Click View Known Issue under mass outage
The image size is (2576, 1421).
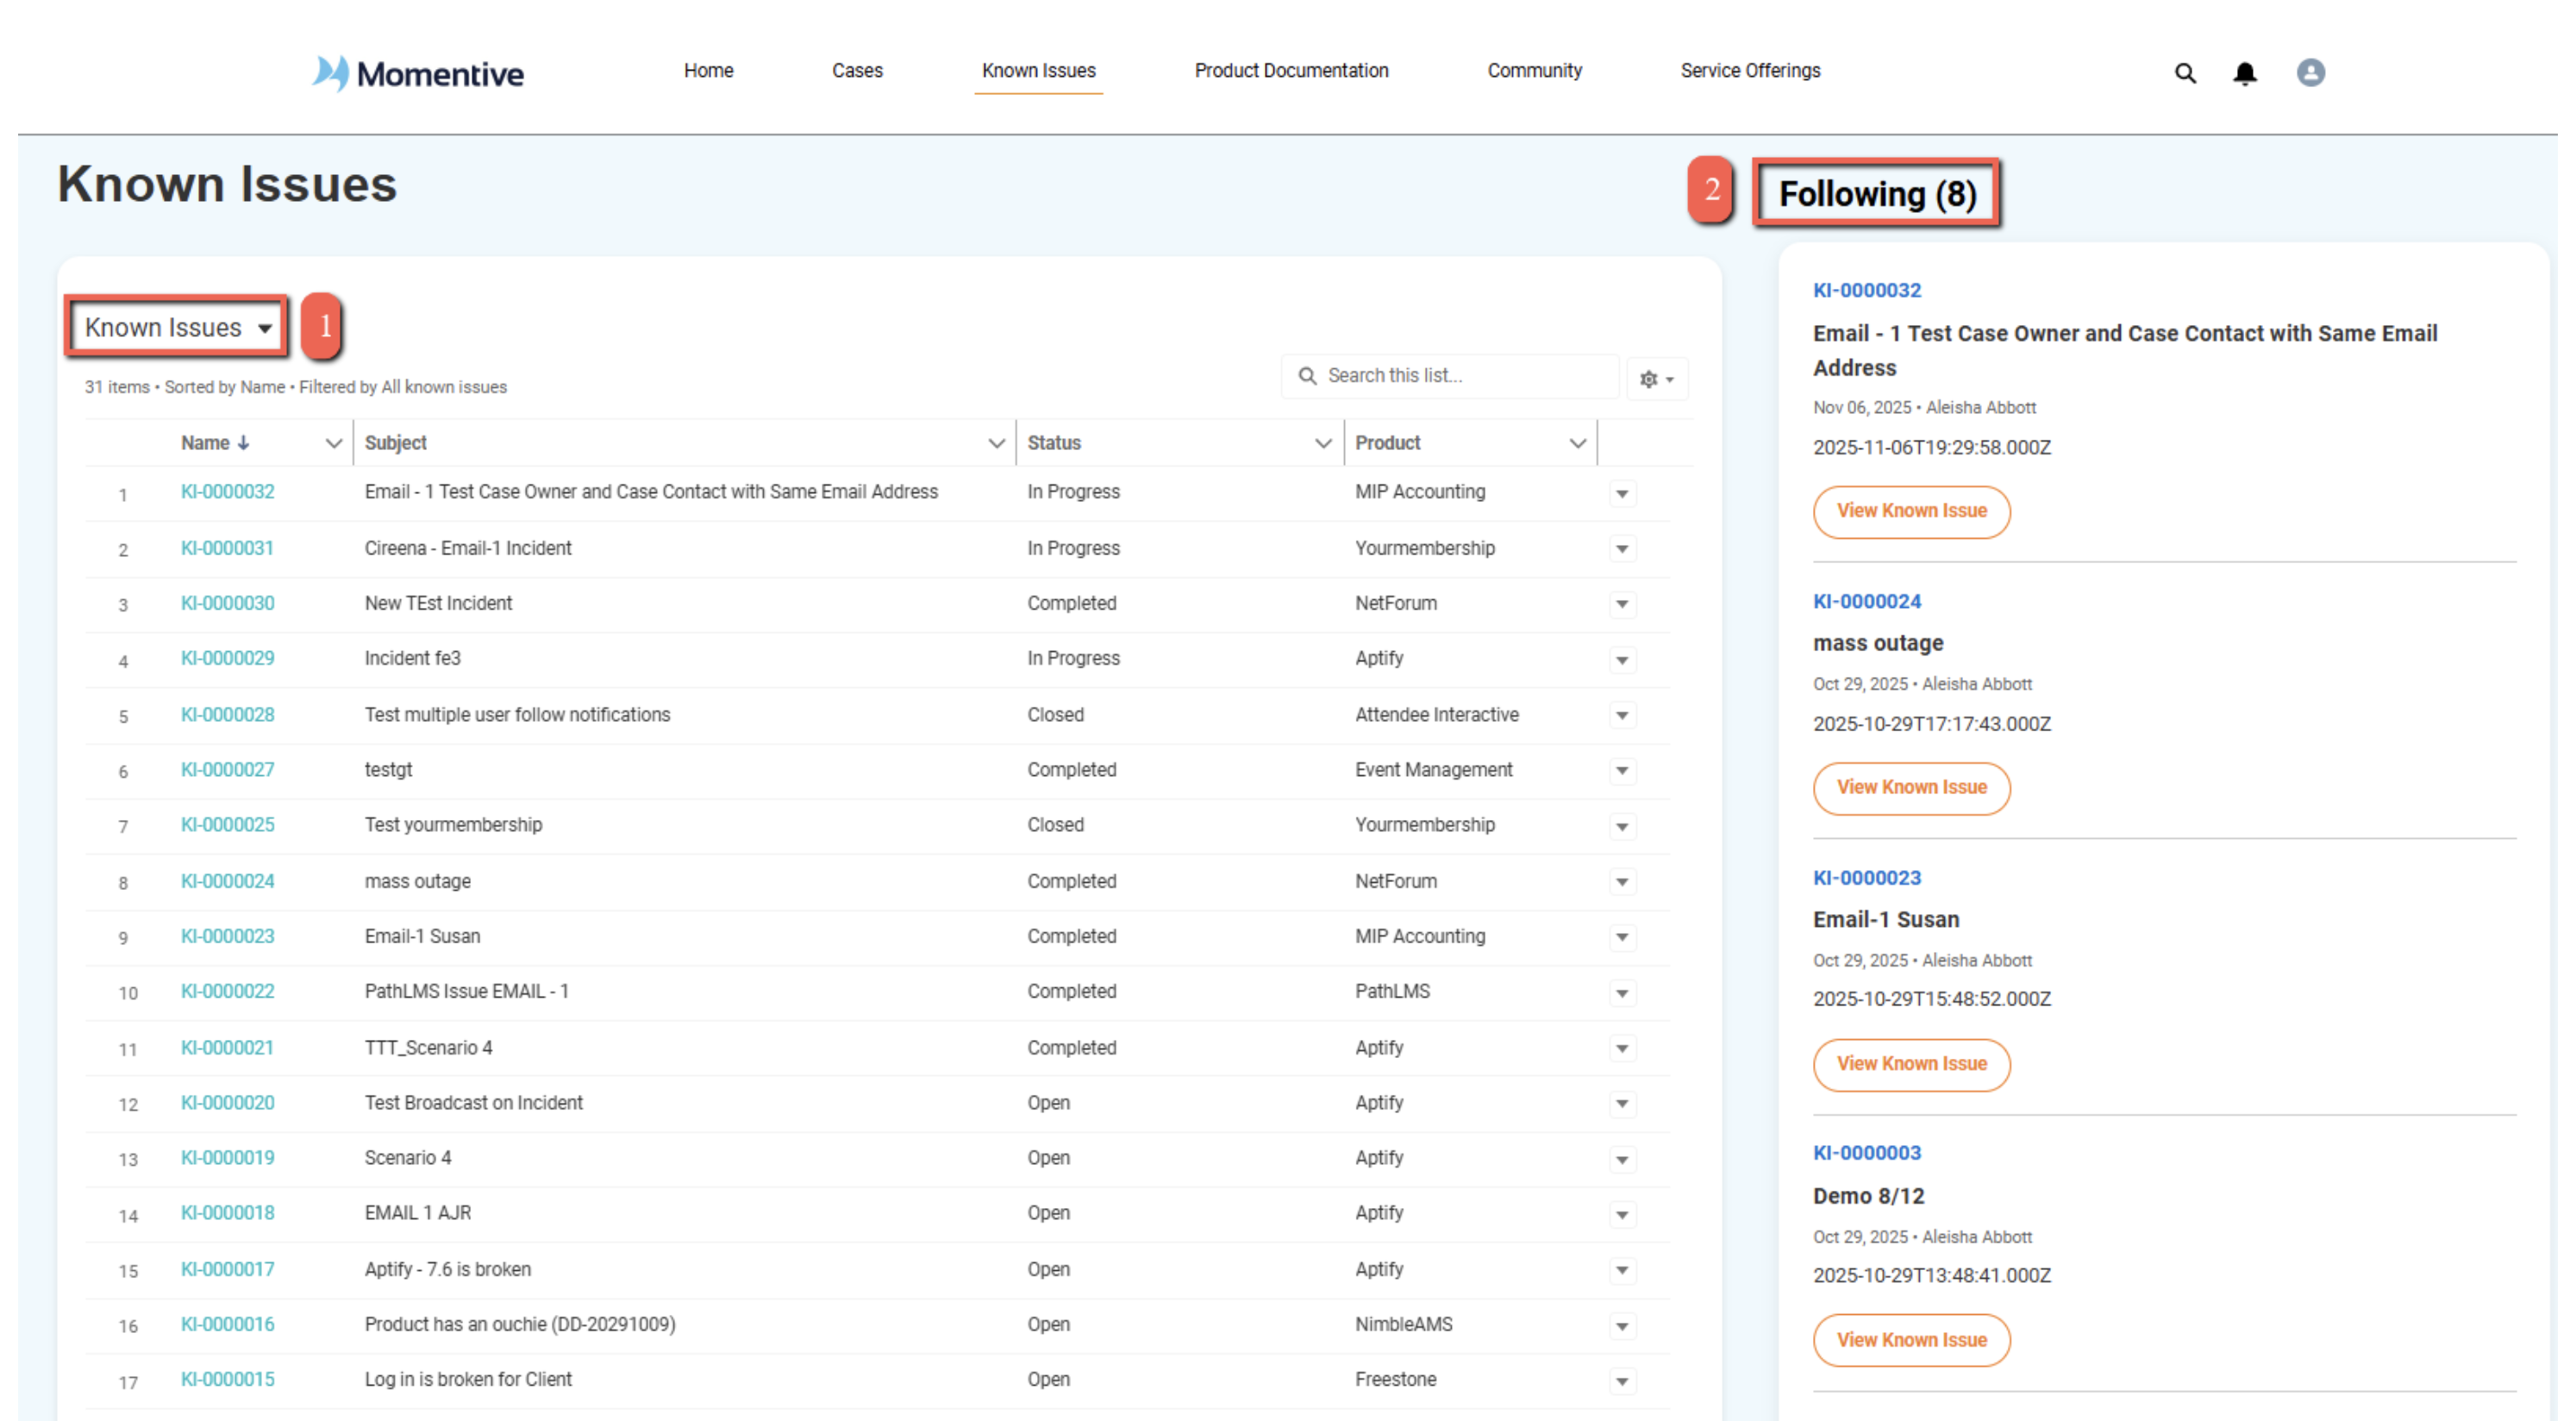[x=1911, y=788]
